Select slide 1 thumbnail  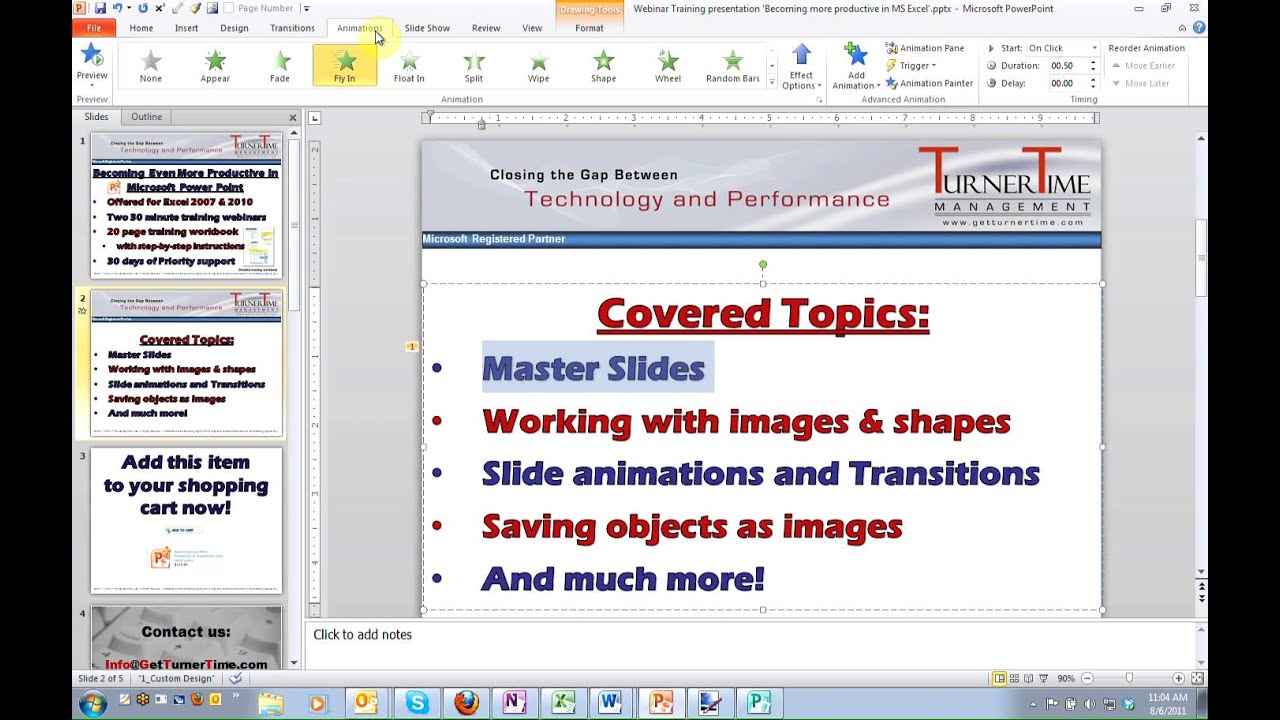[186, 205]
